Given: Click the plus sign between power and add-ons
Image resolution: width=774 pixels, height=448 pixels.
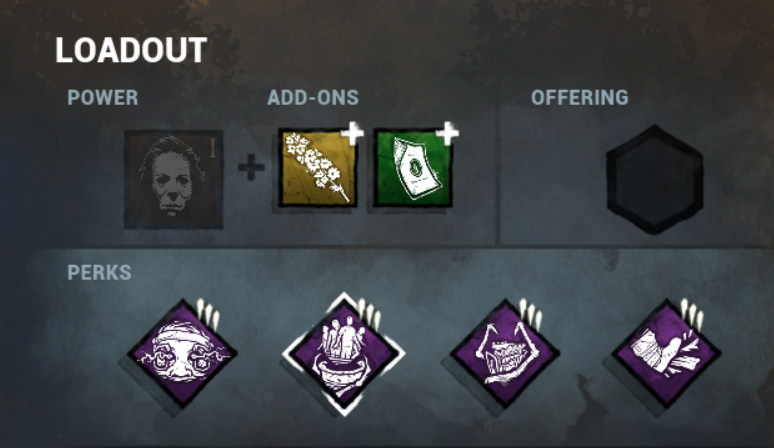Looking at the screenshot, I should 251,167.
